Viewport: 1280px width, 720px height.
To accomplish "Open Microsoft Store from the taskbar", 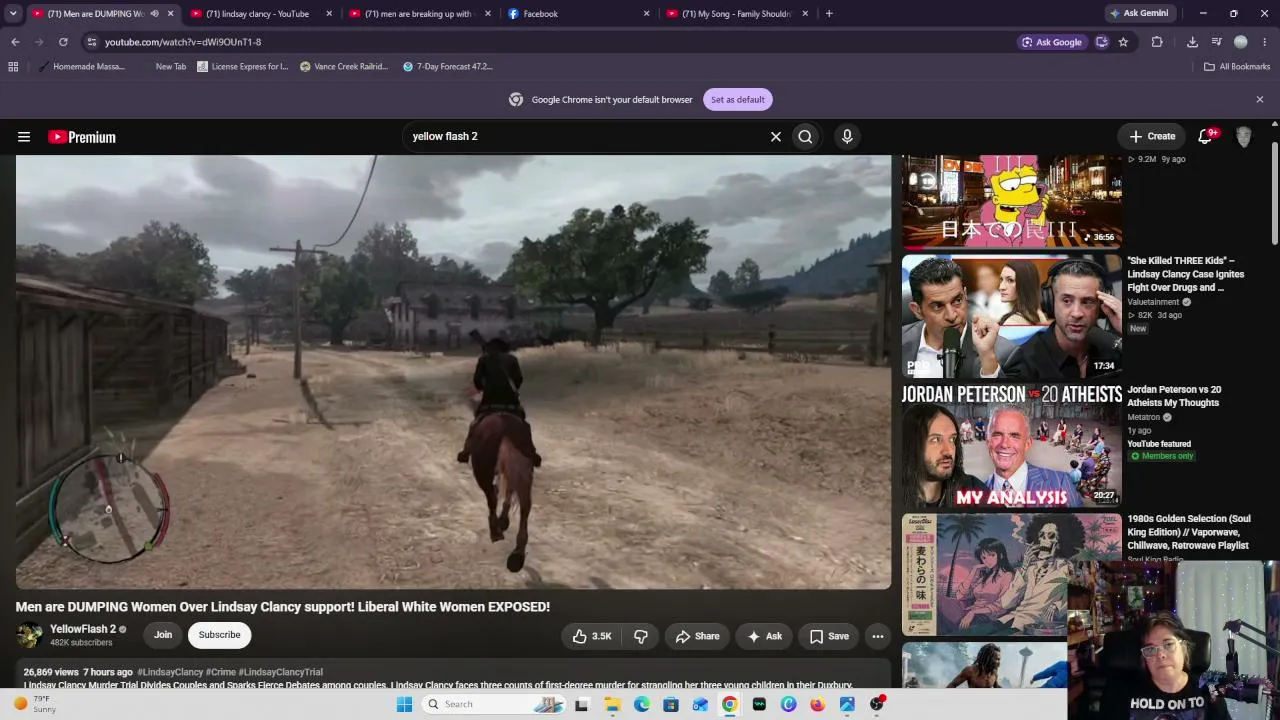I will point(671,704).
